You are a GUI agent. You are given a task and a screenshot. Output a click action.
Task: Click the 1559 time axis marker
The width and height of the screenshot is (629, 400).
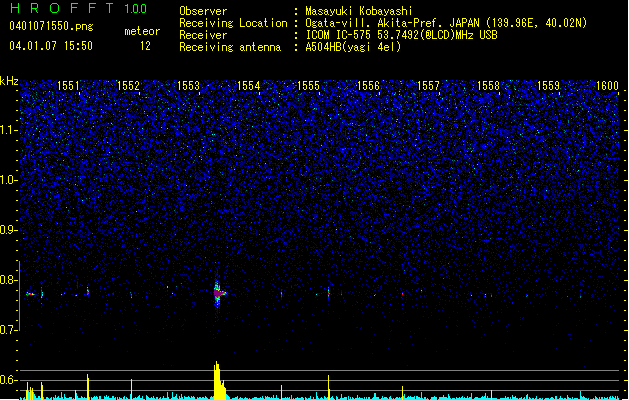[548, 86]
